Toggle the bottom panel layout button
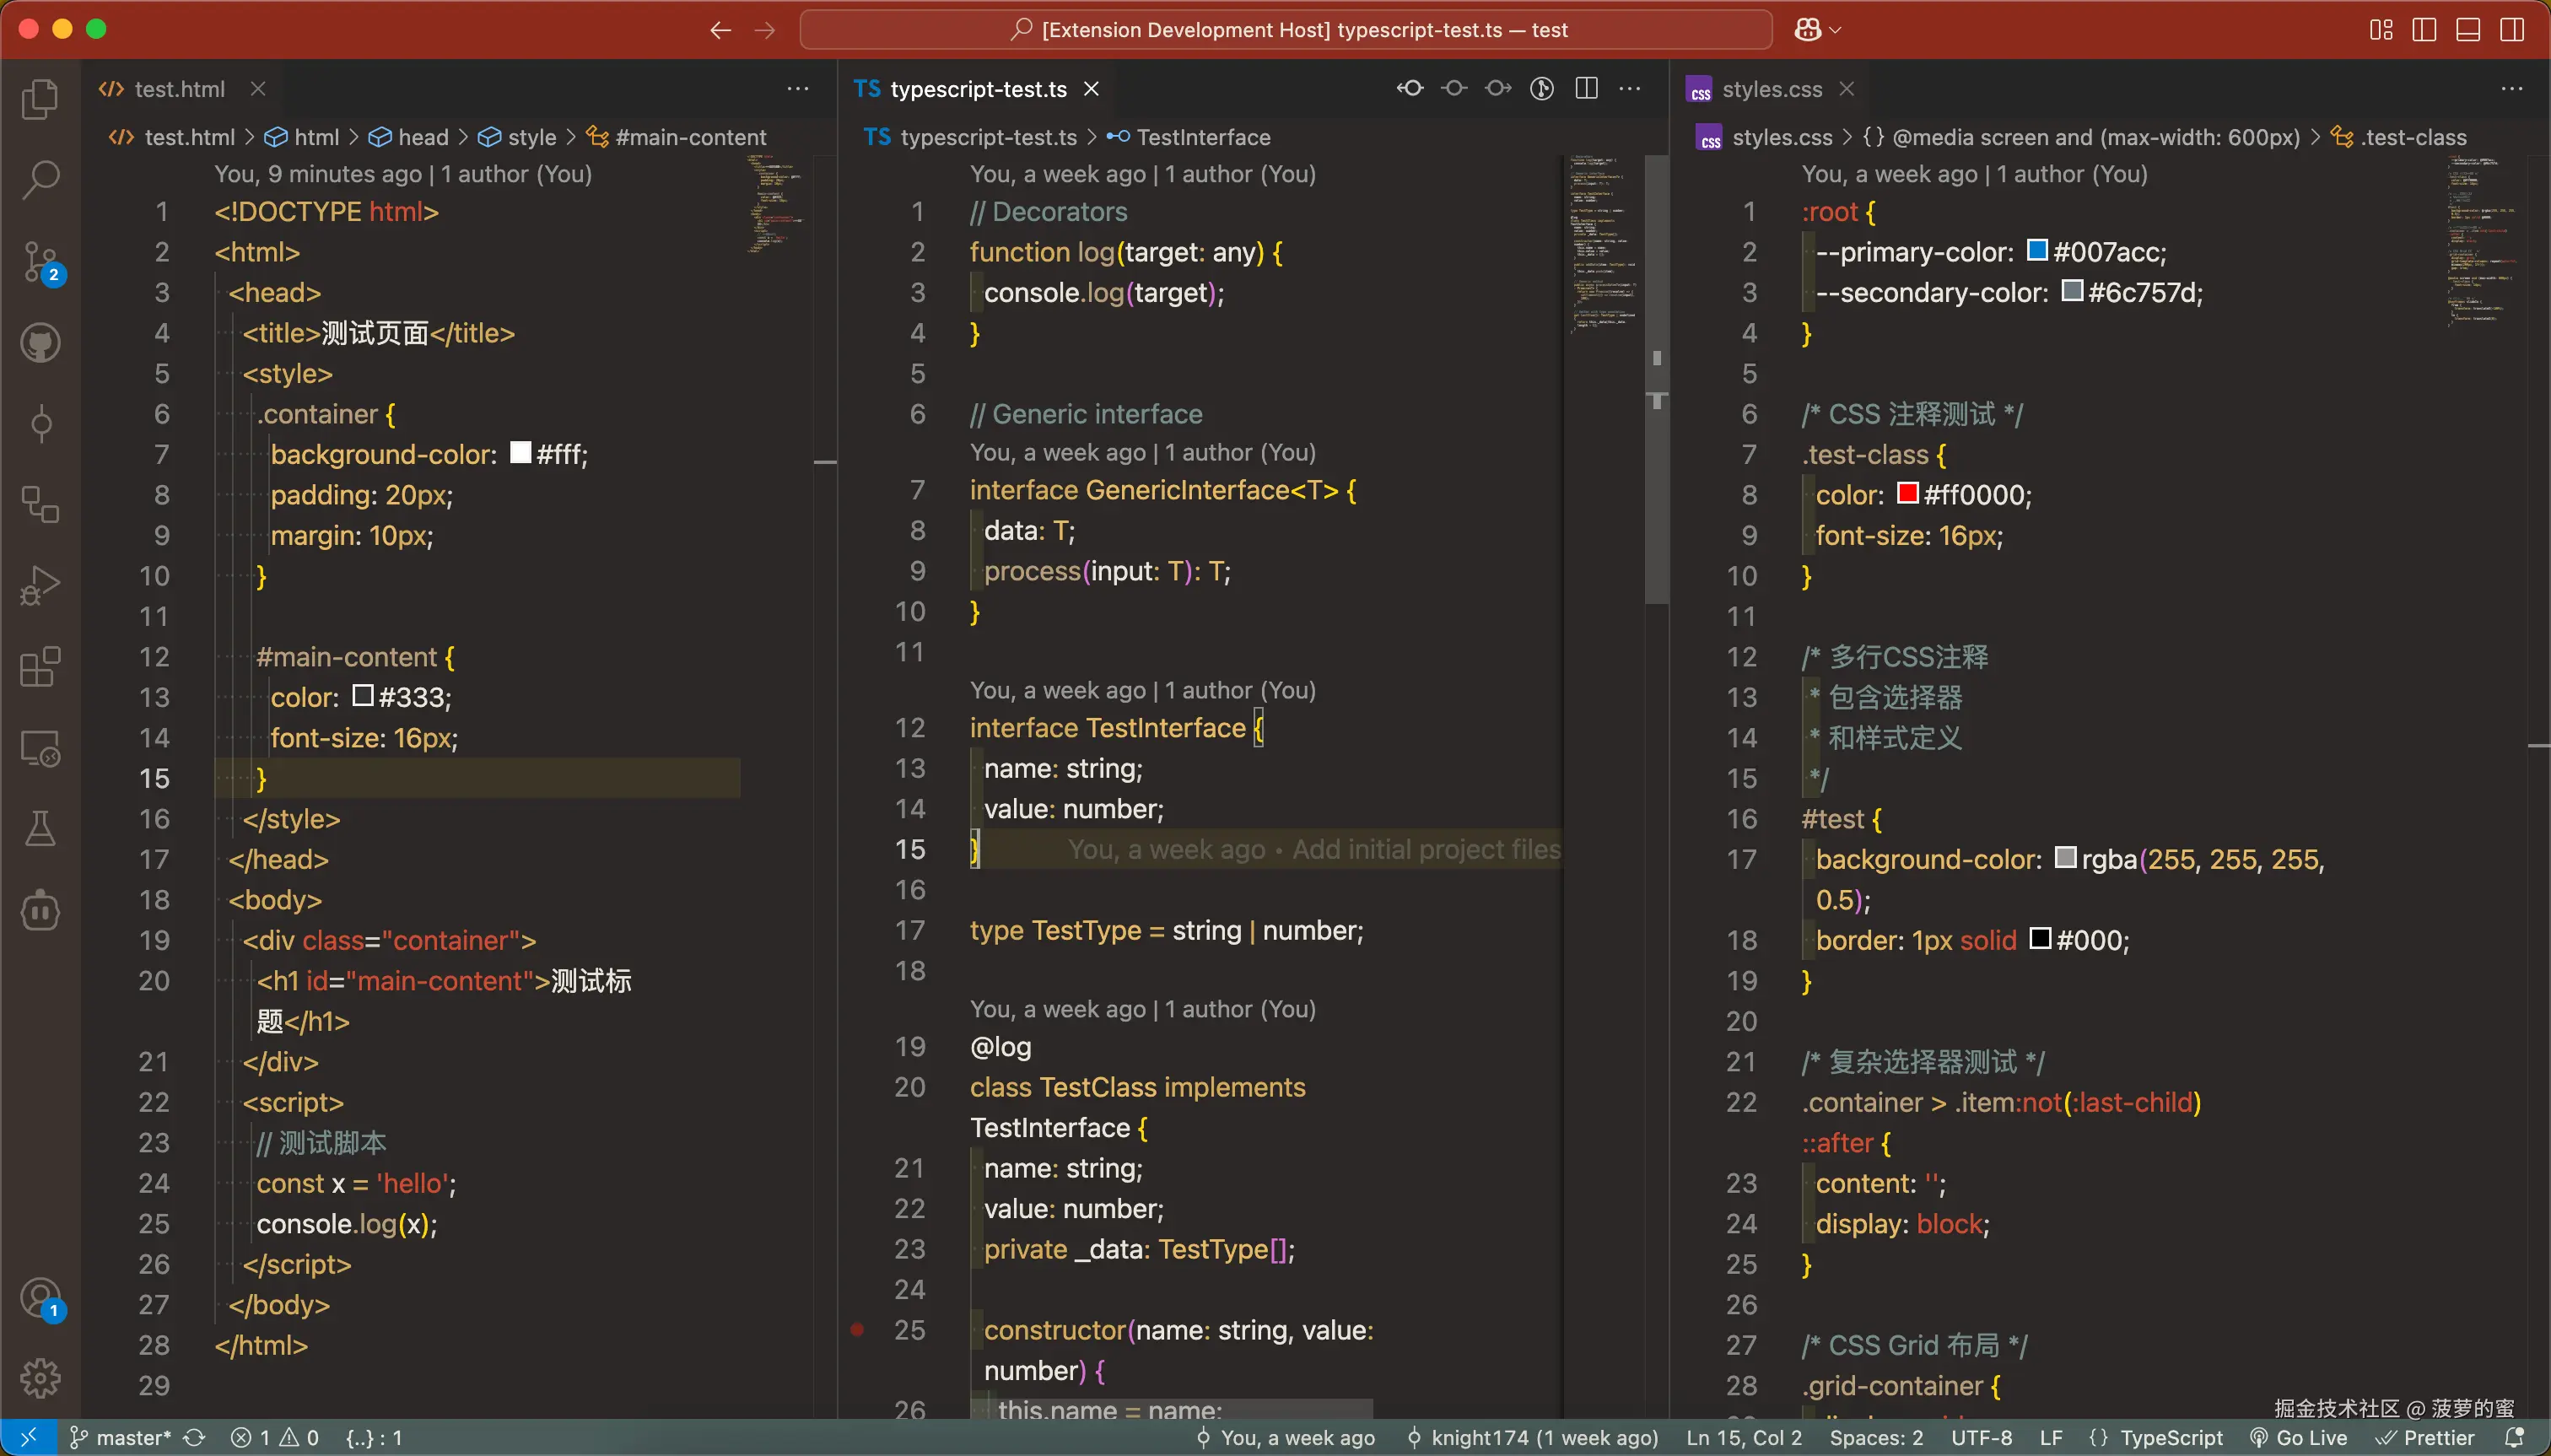 2468,29
